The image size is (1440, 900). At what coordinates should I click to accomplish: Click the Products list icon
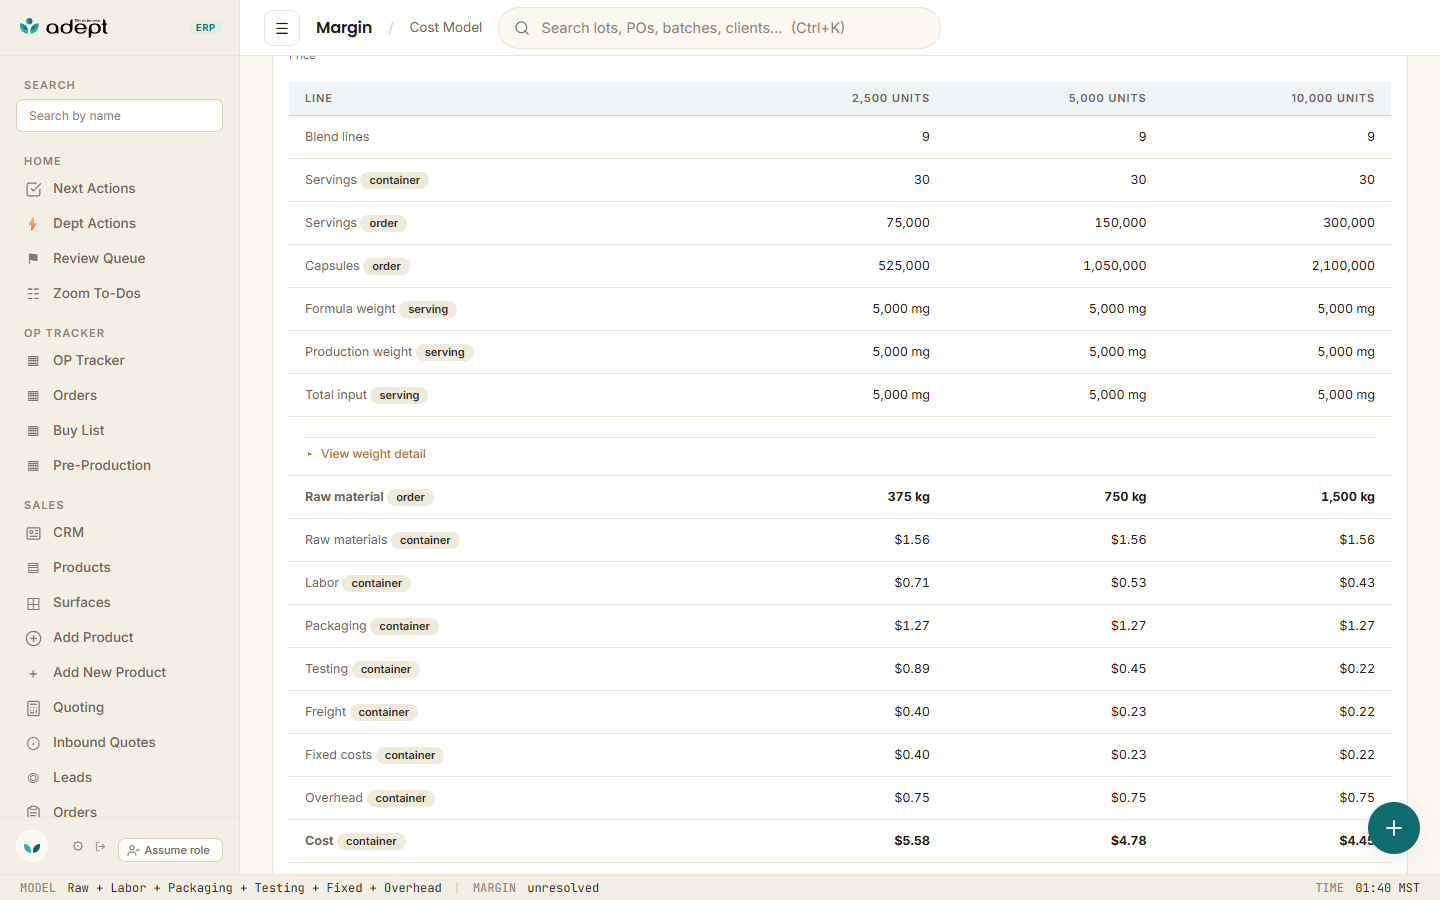click(x=33, y=568)
